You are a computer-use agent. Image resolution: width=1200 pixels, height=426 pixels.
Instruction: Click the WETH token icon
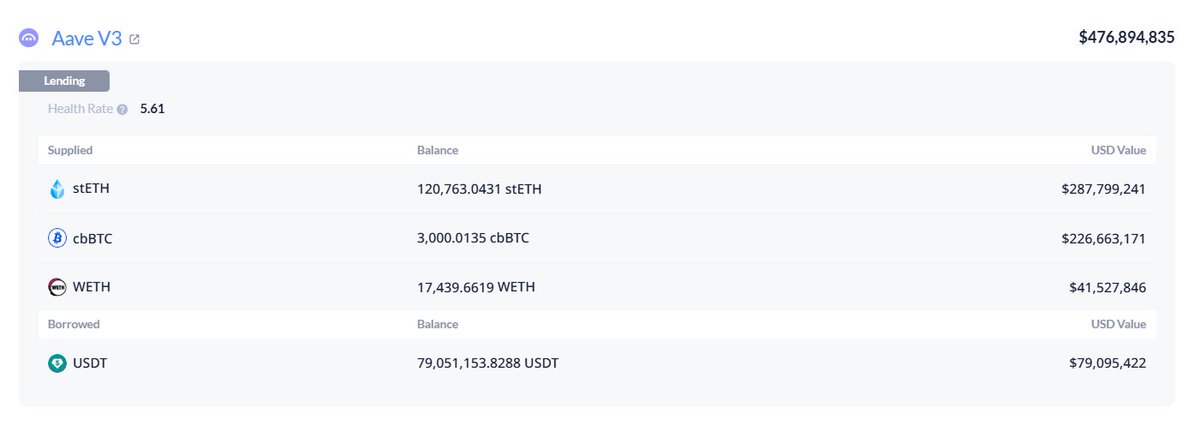[x=57, y=287]
